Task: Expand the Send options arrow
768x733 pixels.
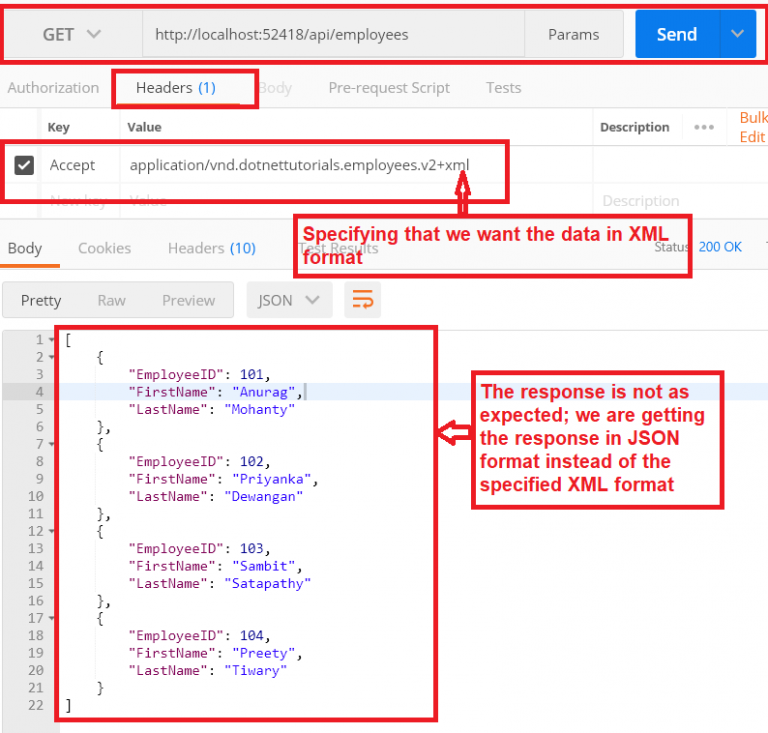Action: (x=738, y=34)
